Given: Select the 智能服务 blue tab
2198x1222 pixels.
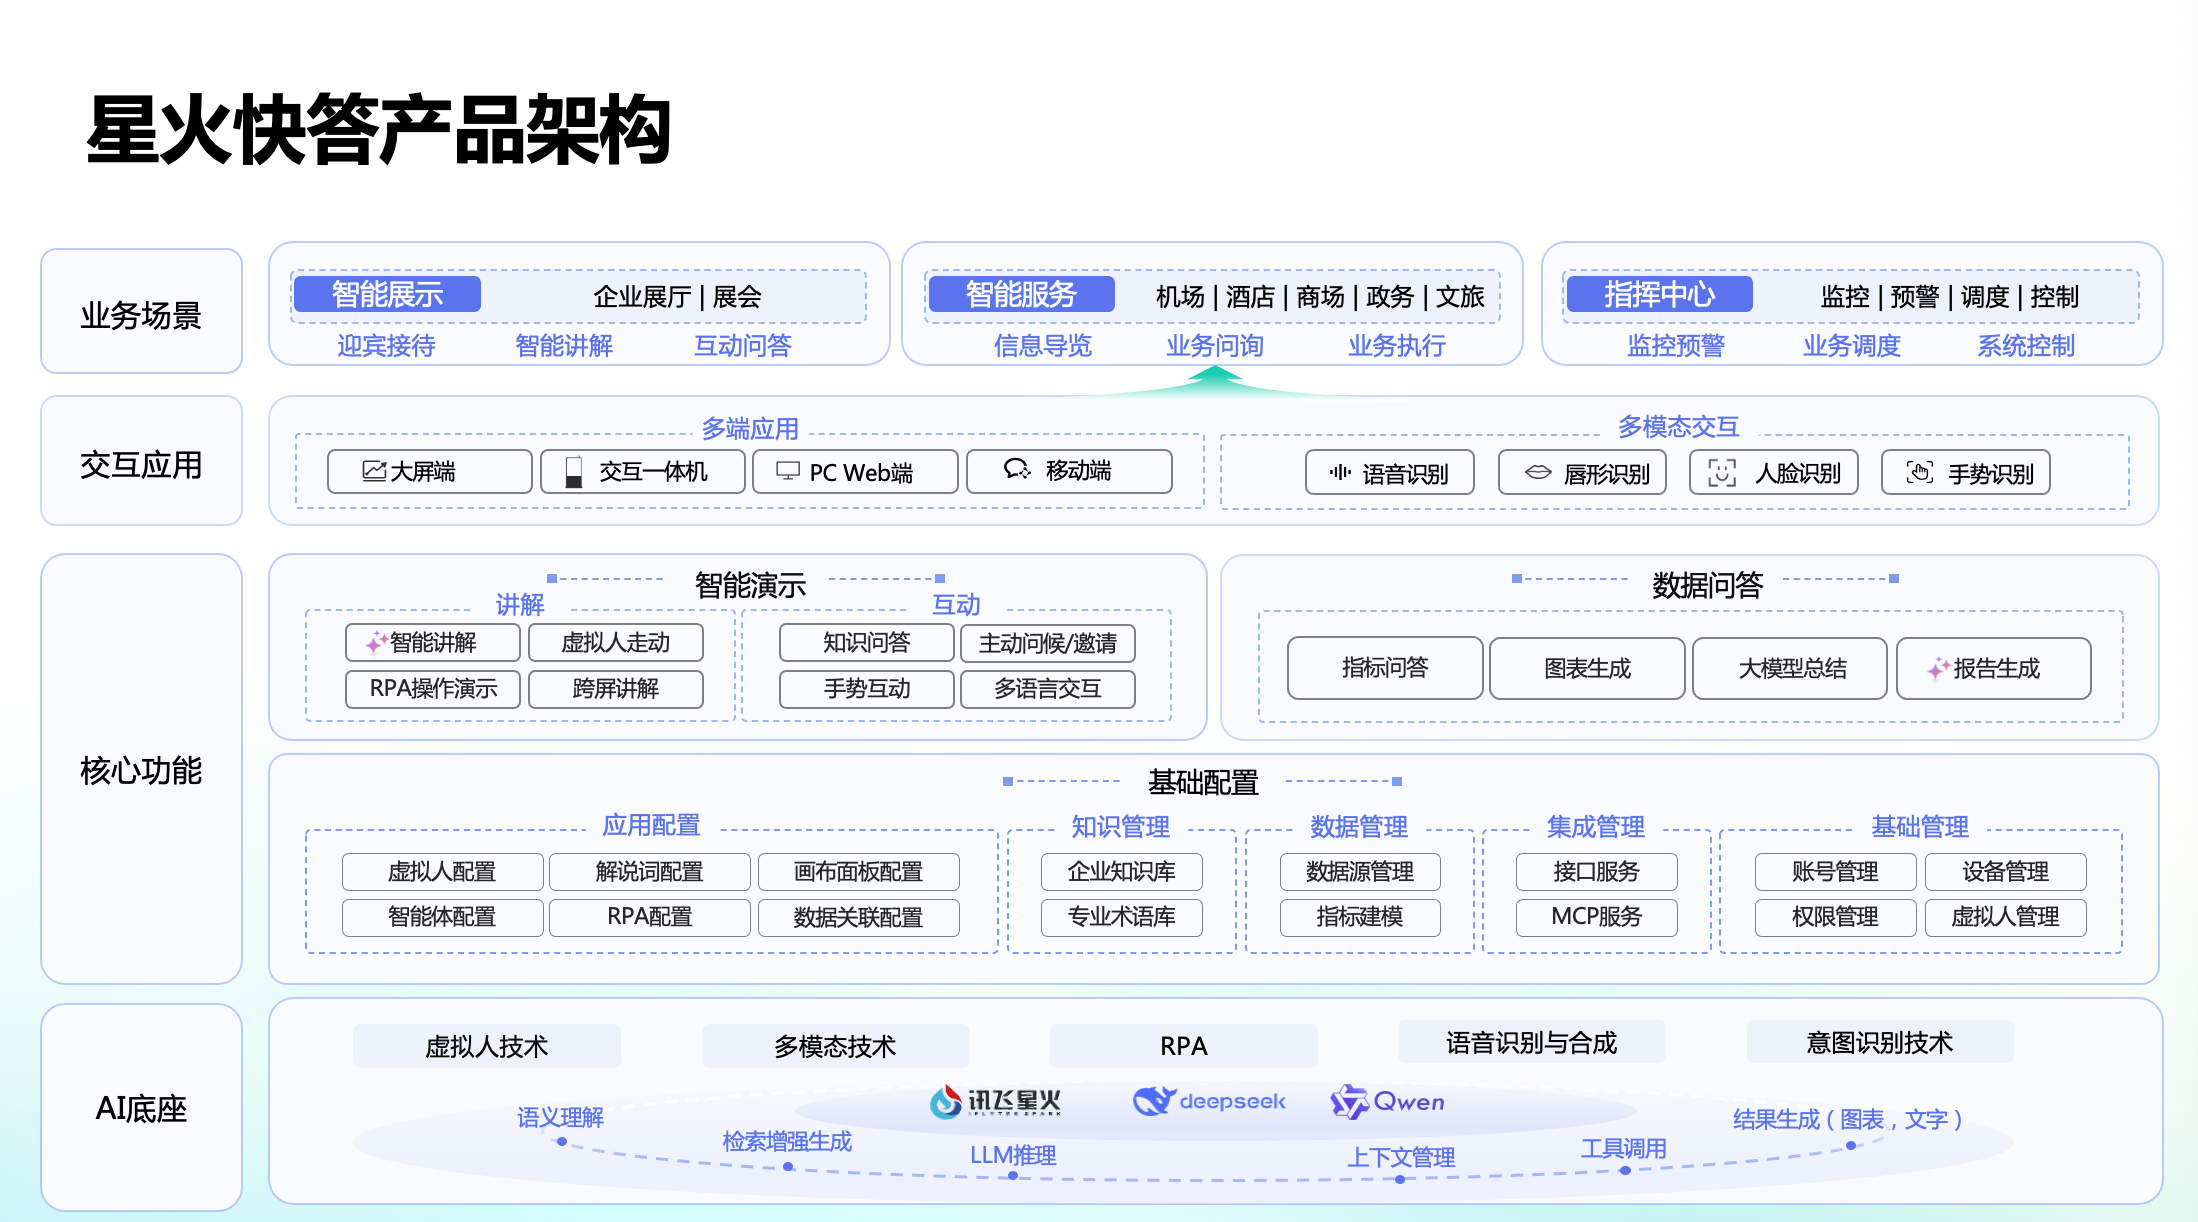Looking at the screenshot, I should pyautogui.click(x=1020, y=294).
